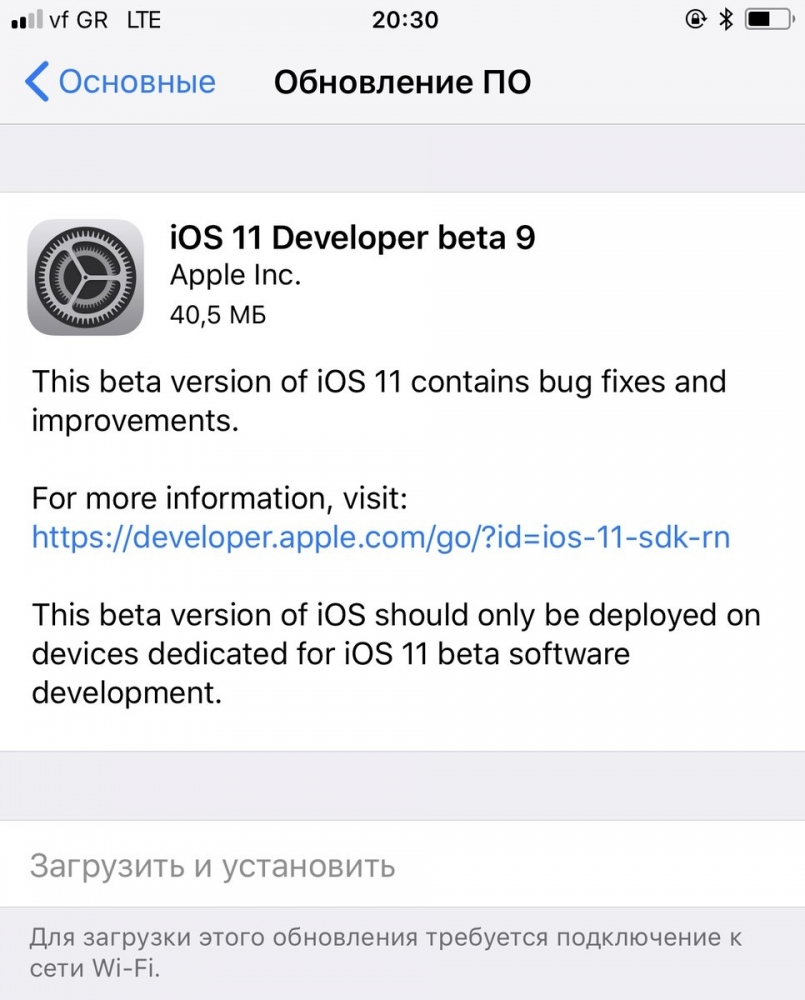Tap the beta deployment warning paragraph
Viewport: 805px width, 1000px height.
(x=396, y=654)
